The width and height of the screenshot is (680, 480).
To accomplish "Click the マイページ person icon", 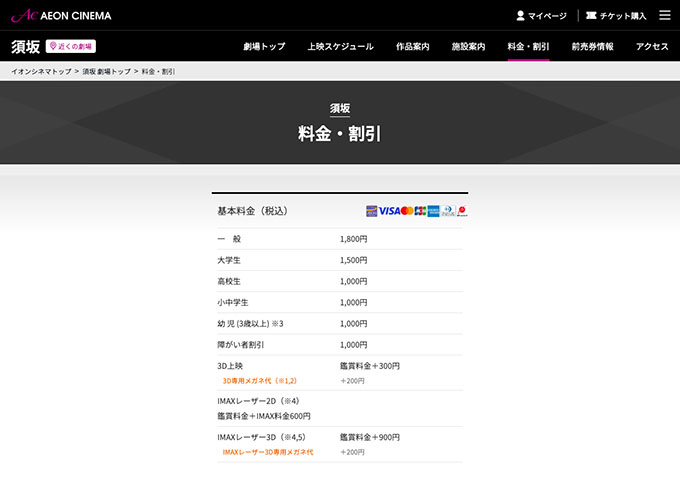I will [x=520, y=16].
